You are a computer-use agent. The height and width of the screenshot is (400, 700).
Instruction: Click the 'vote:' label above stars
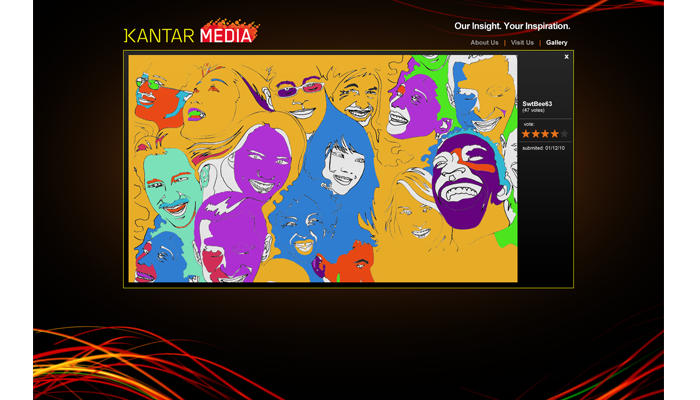[x=529, y=124]
